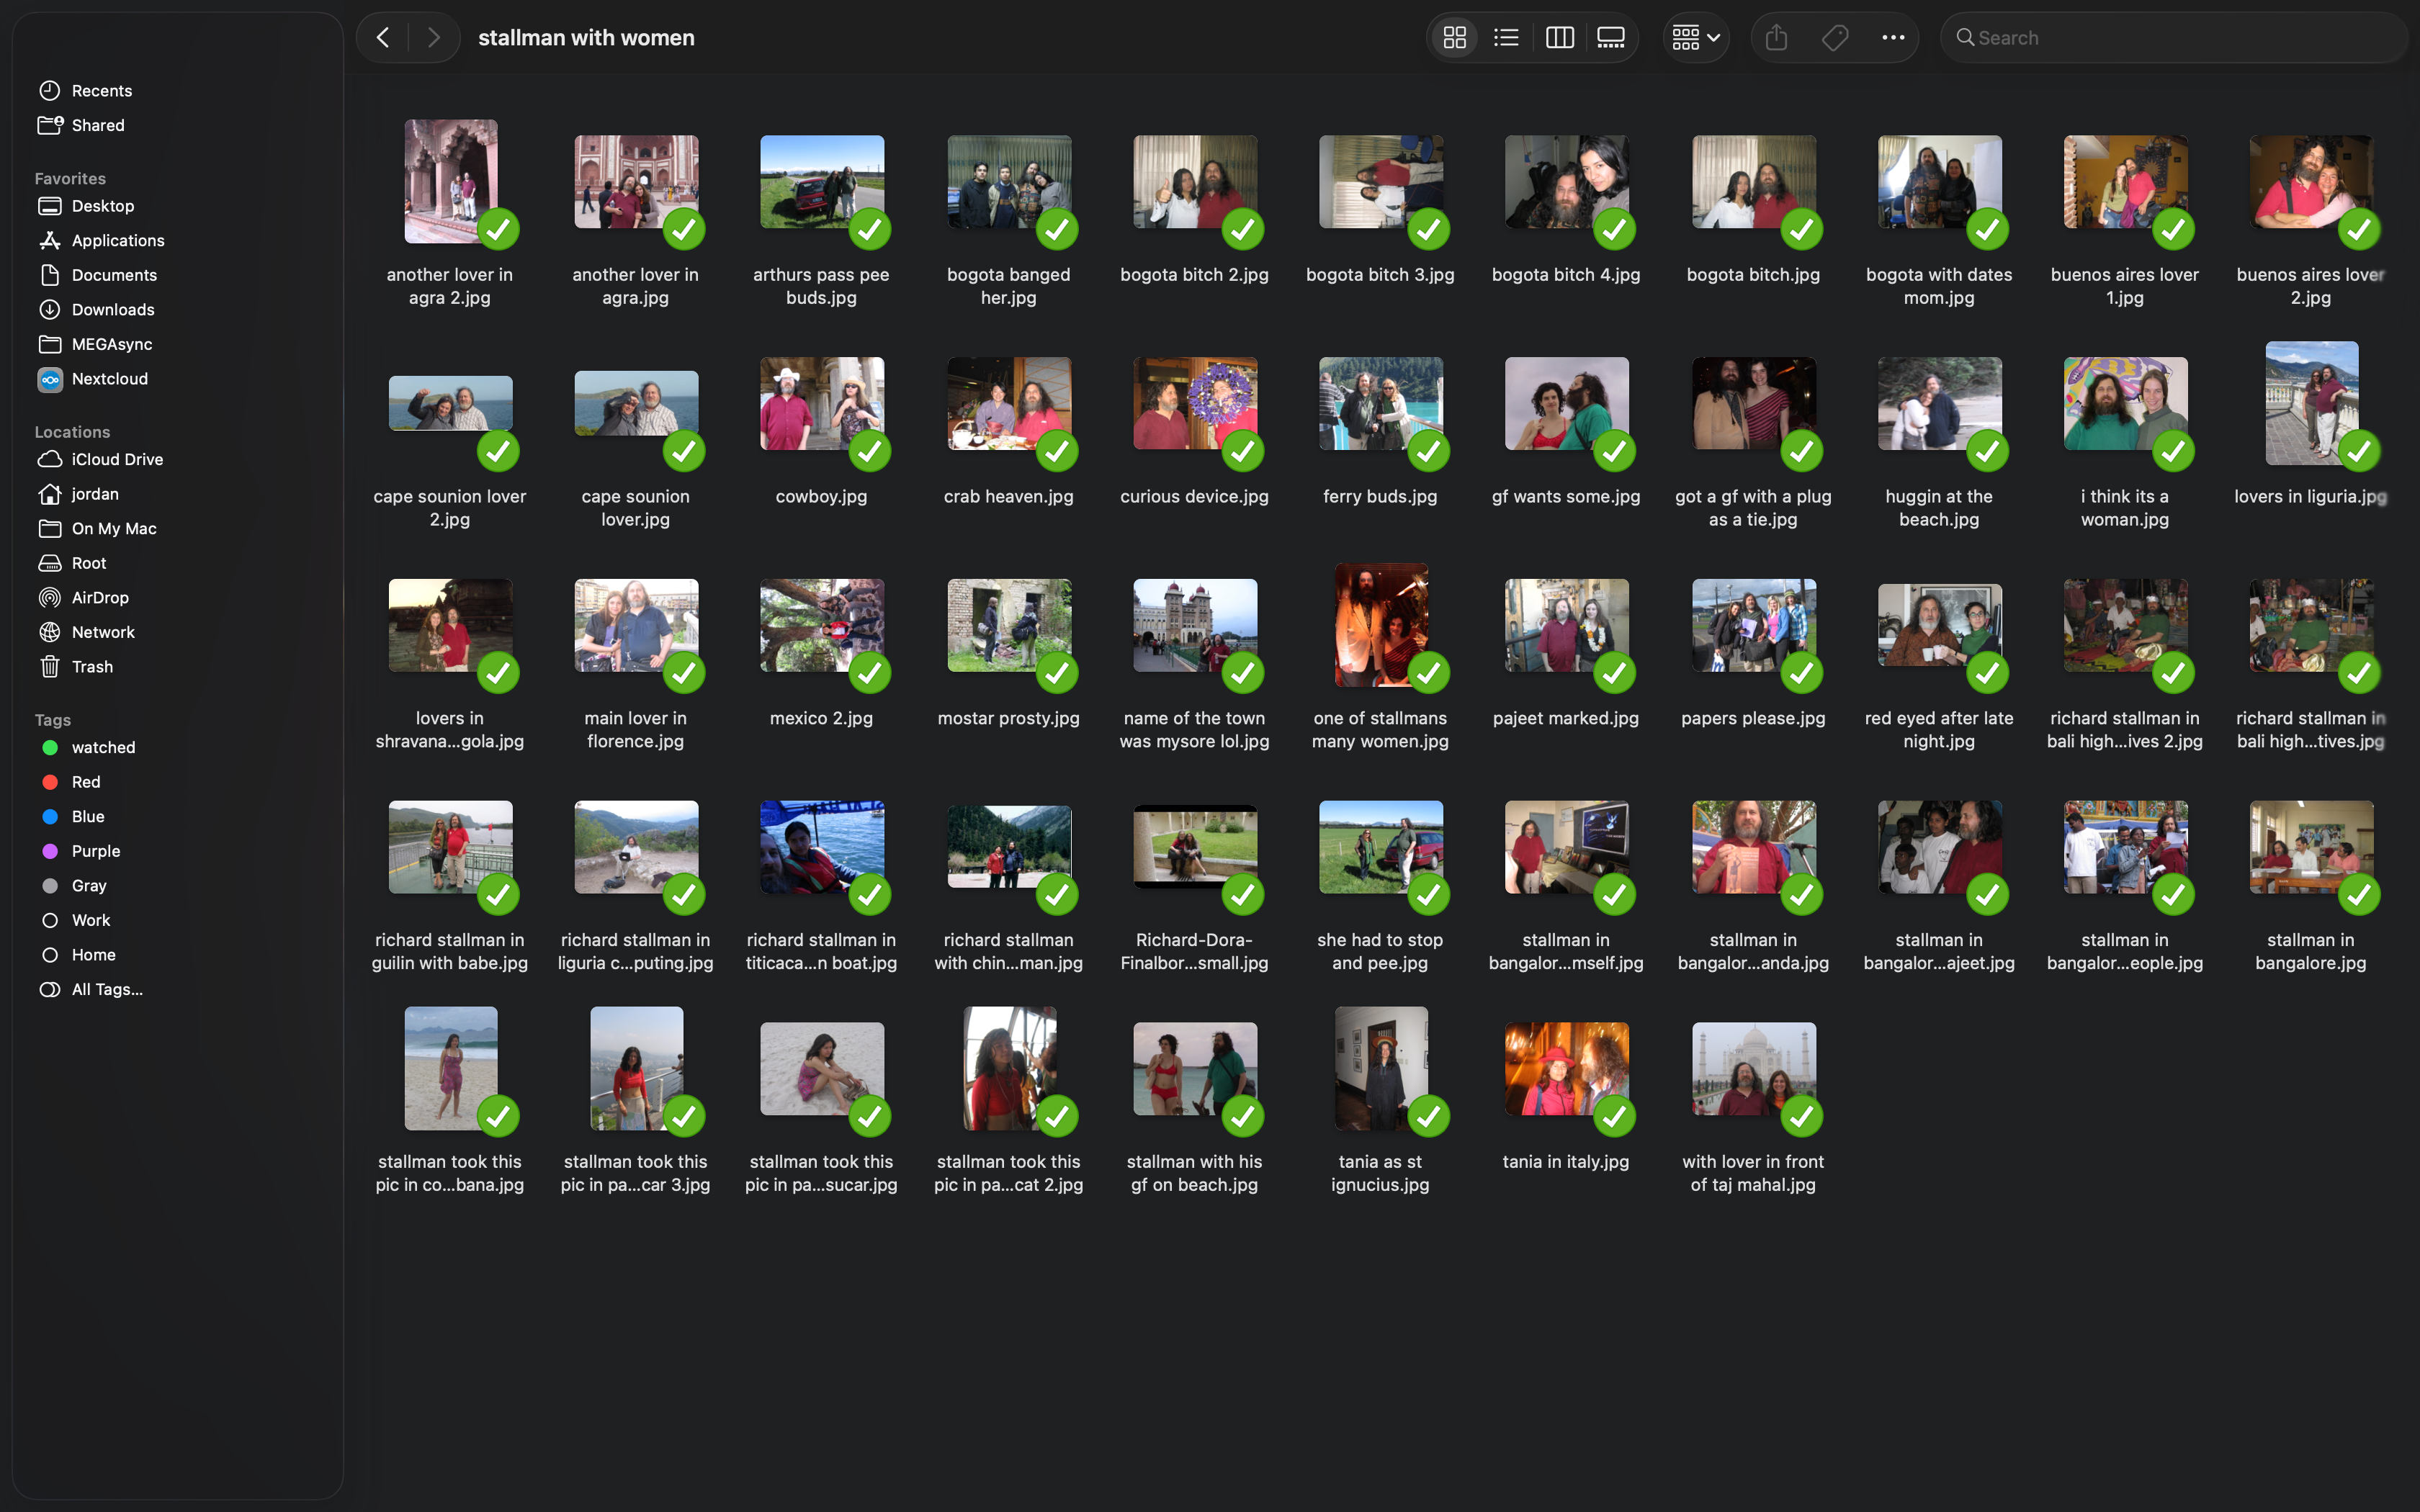The width and height of the screenshot is (2420, 1512).
Task: Select file name ferry buds.jpg
Action: tap(1380, 497)
